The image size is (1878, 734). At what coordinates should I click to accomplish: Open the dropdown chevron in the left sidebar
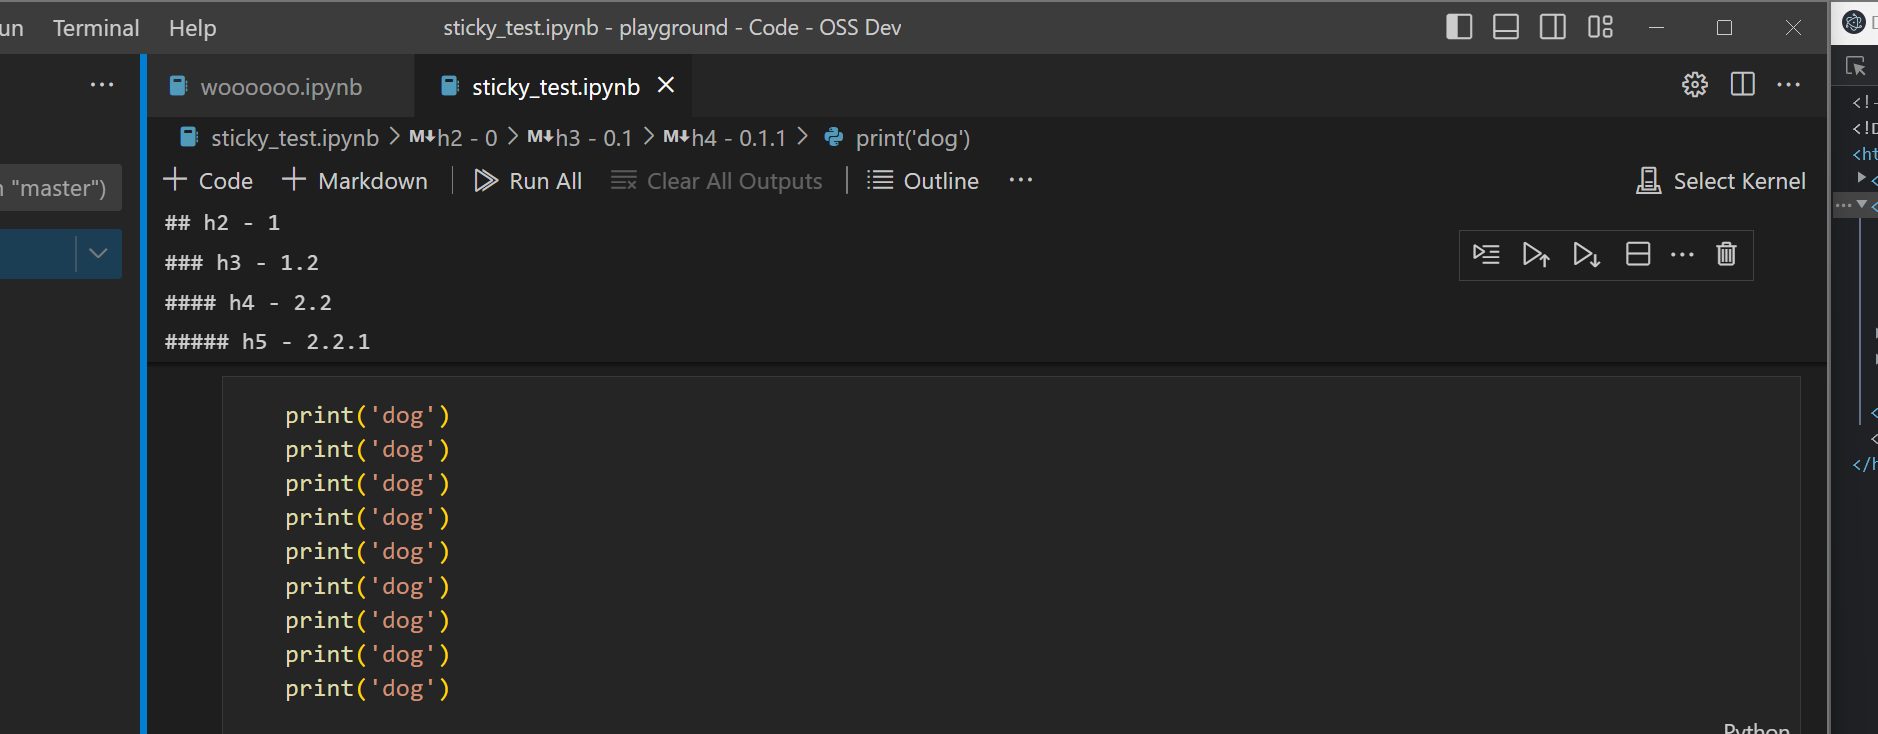[x=97, y=254]
